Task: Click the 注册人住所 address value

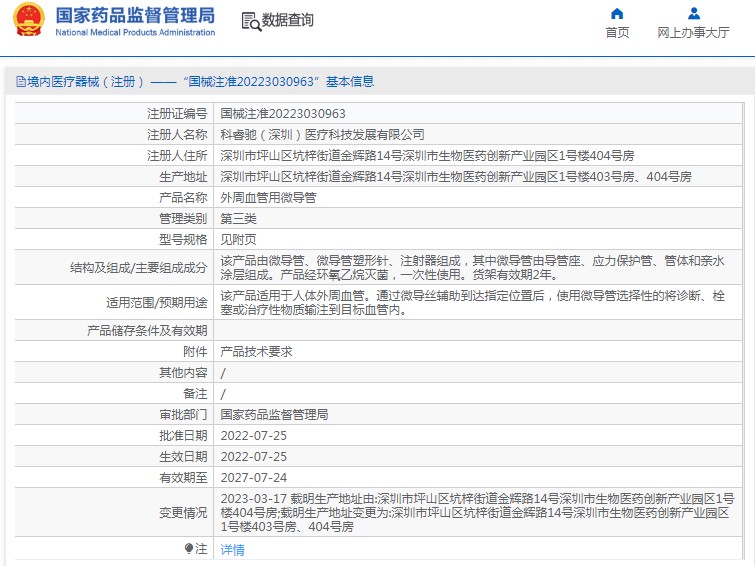Action: pyautogui.click(x=428, y=156)
